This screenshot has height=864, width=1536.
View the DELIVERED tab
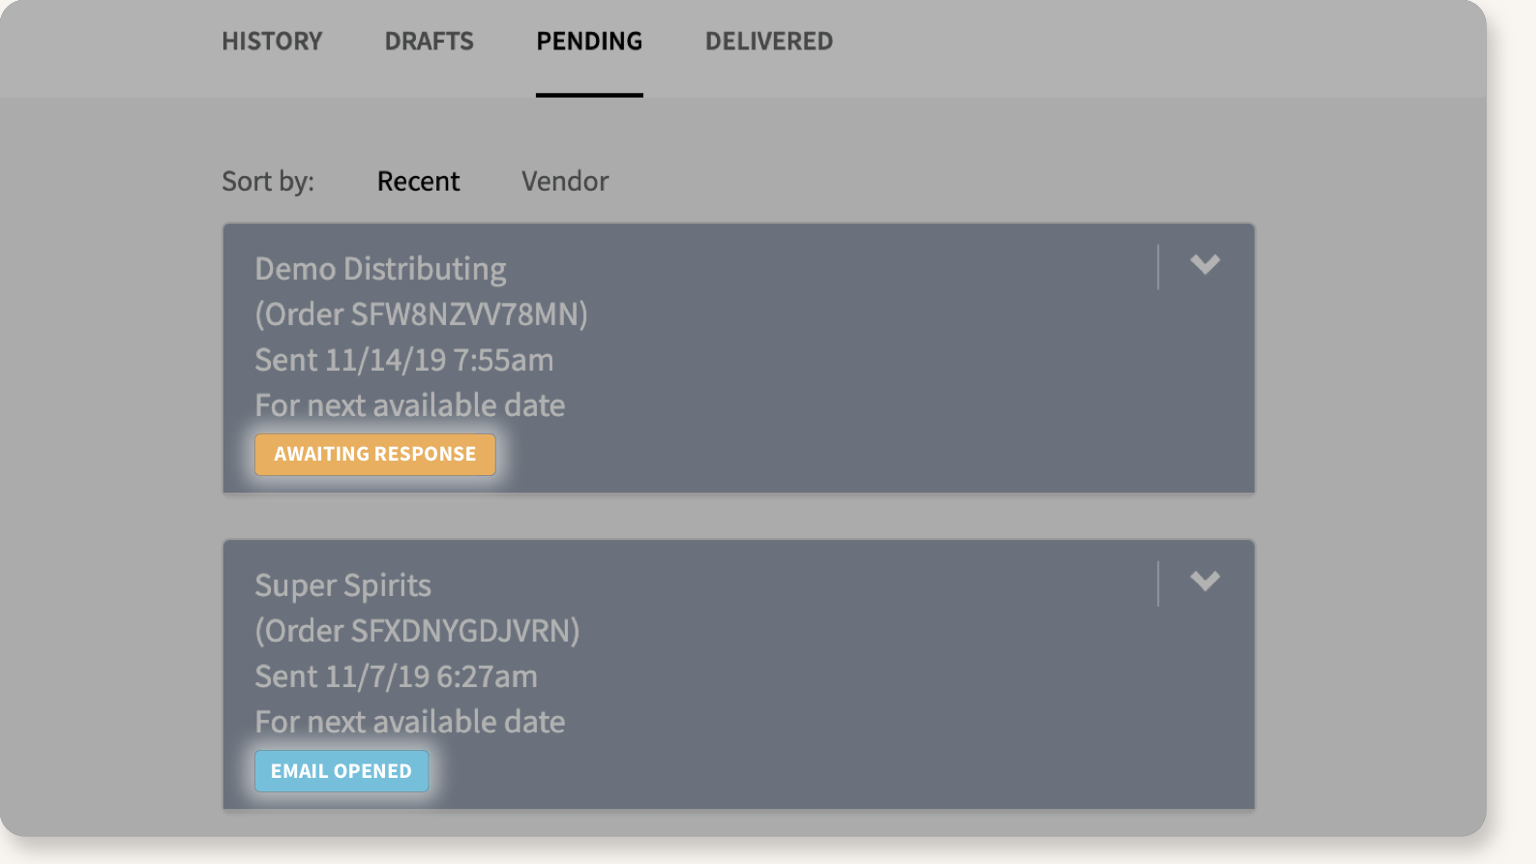(768, 41)
